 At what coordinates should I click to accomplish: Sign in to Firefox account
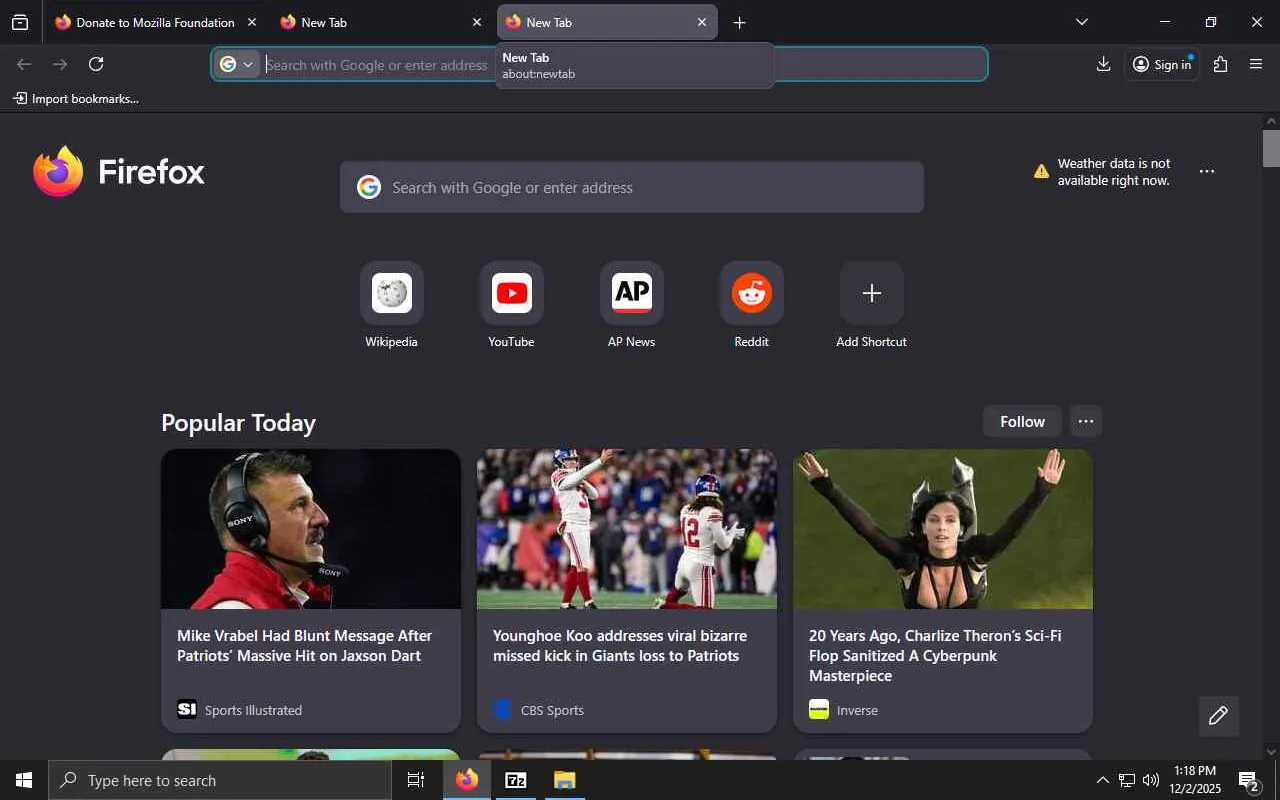coord(1162,64)
